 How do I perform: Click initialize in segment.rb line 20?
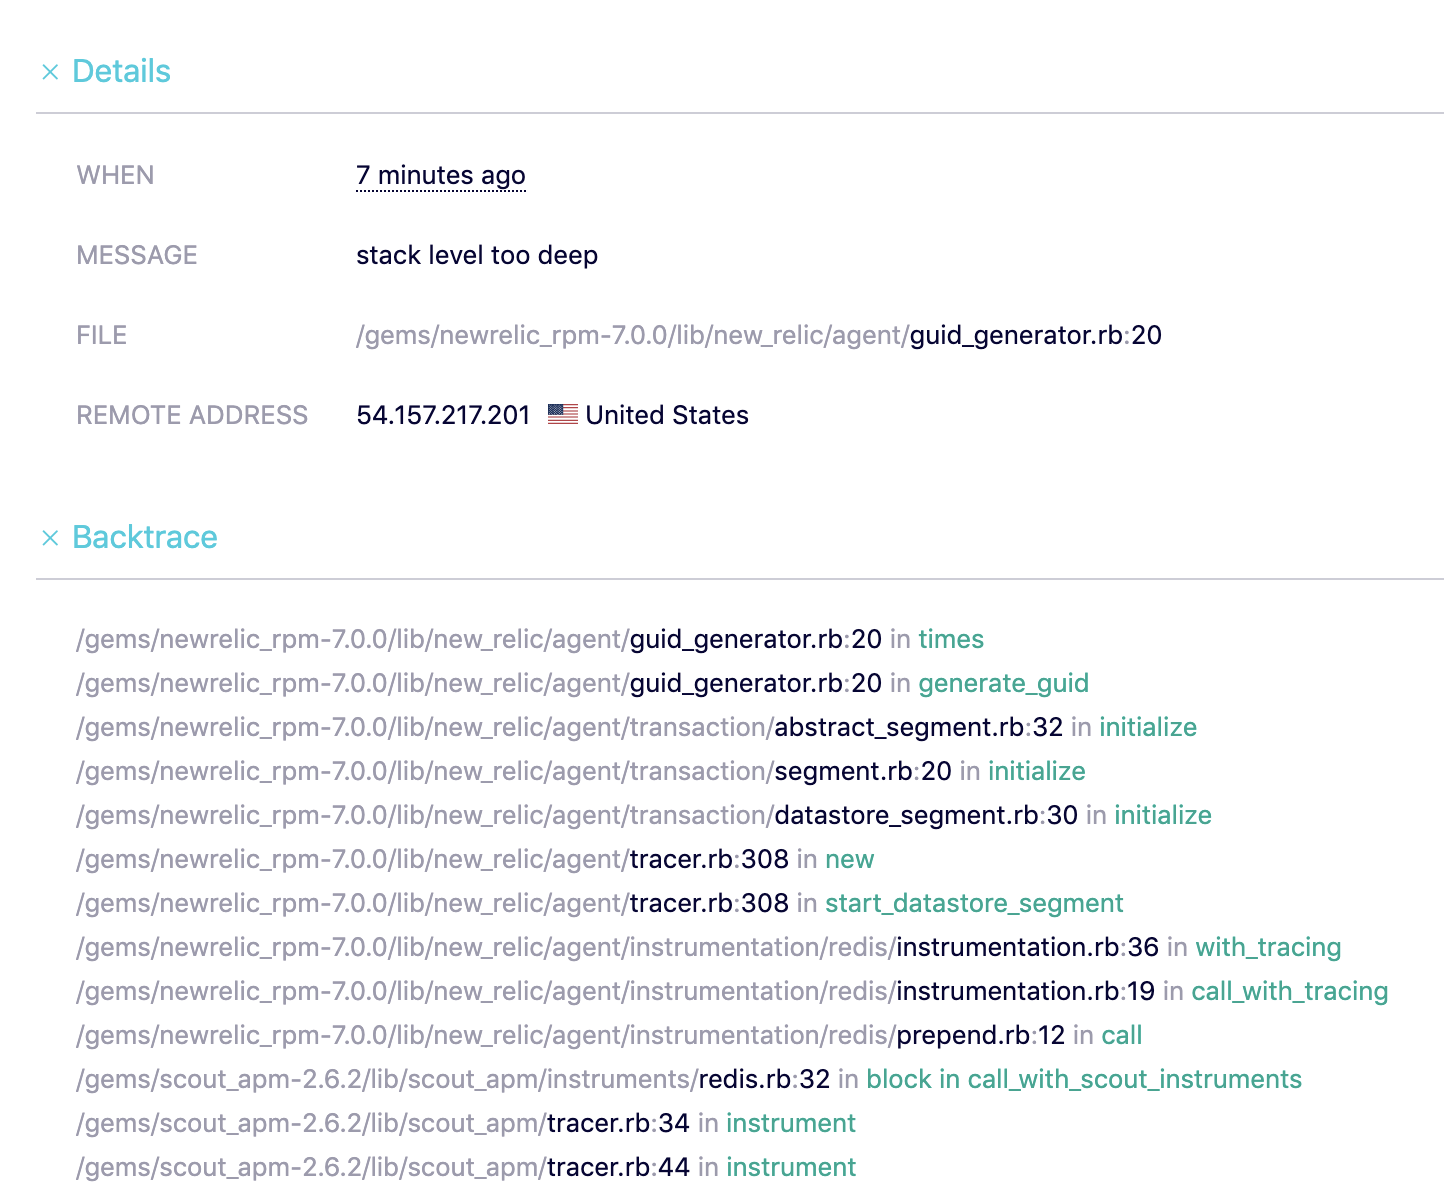coord(1035,771)
